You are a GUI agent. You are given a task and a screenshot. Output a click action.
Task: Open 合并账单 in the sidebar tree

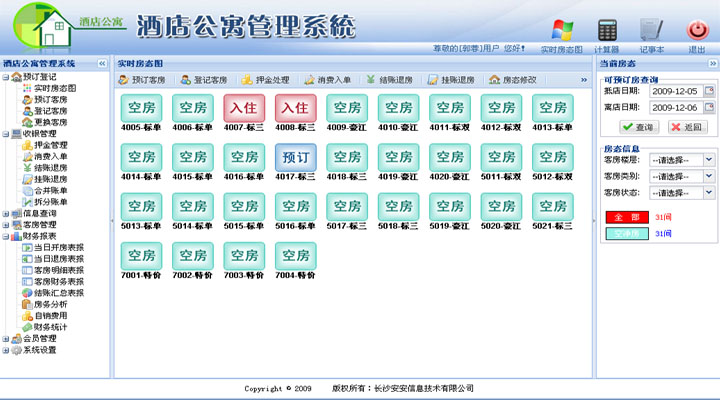click(51, 191)
